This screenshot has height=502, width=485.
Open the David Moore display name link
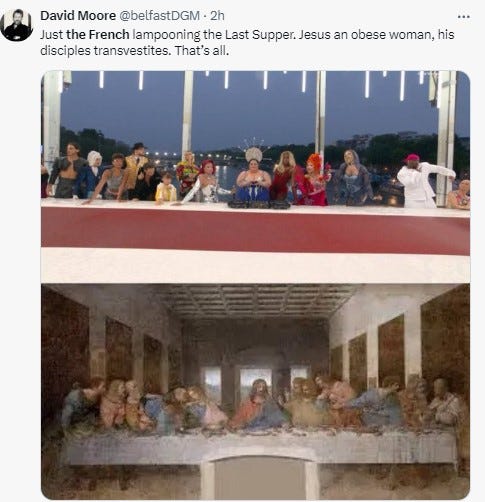[x=78, y=16]
